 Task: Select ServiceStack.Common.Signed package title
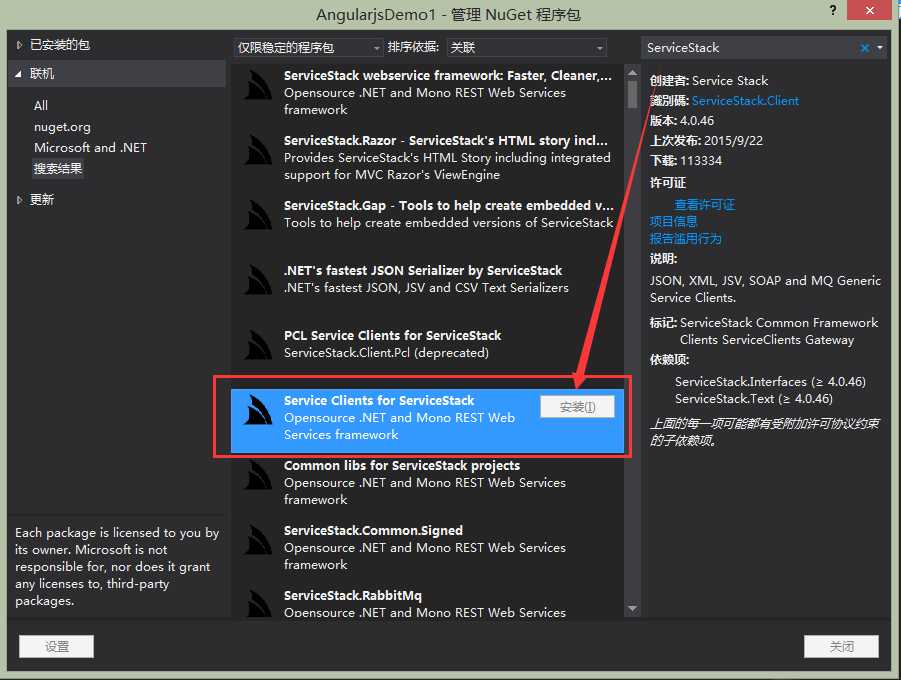coord(374,531)
